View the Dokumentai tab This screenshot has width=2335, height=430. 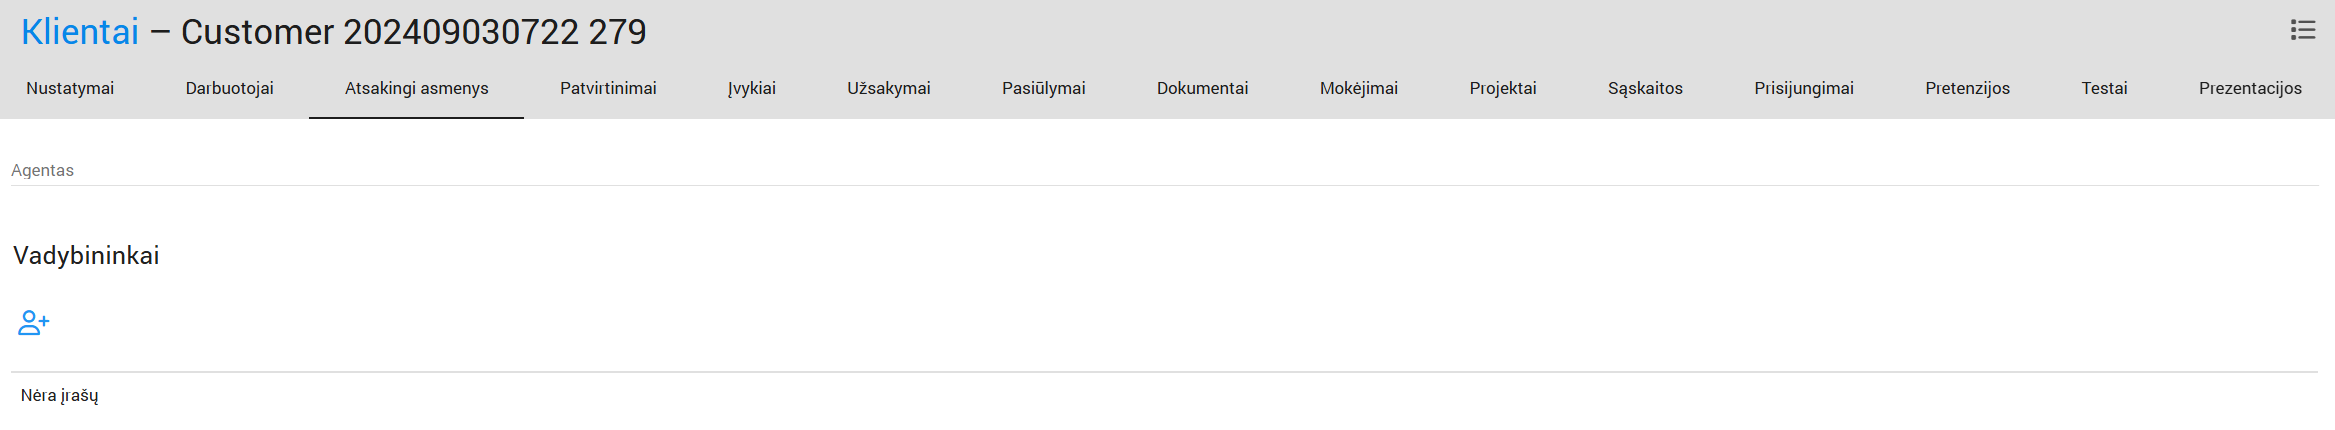click(x=1202, y=88)
